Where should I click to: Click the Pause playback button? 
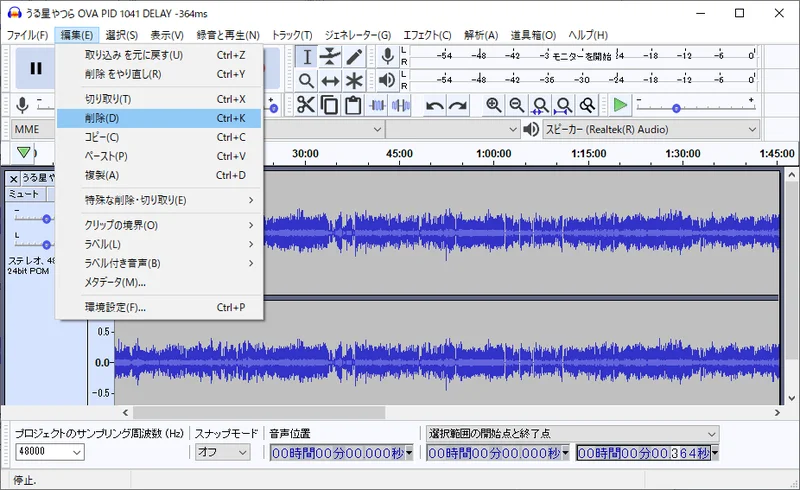point(35,68)
